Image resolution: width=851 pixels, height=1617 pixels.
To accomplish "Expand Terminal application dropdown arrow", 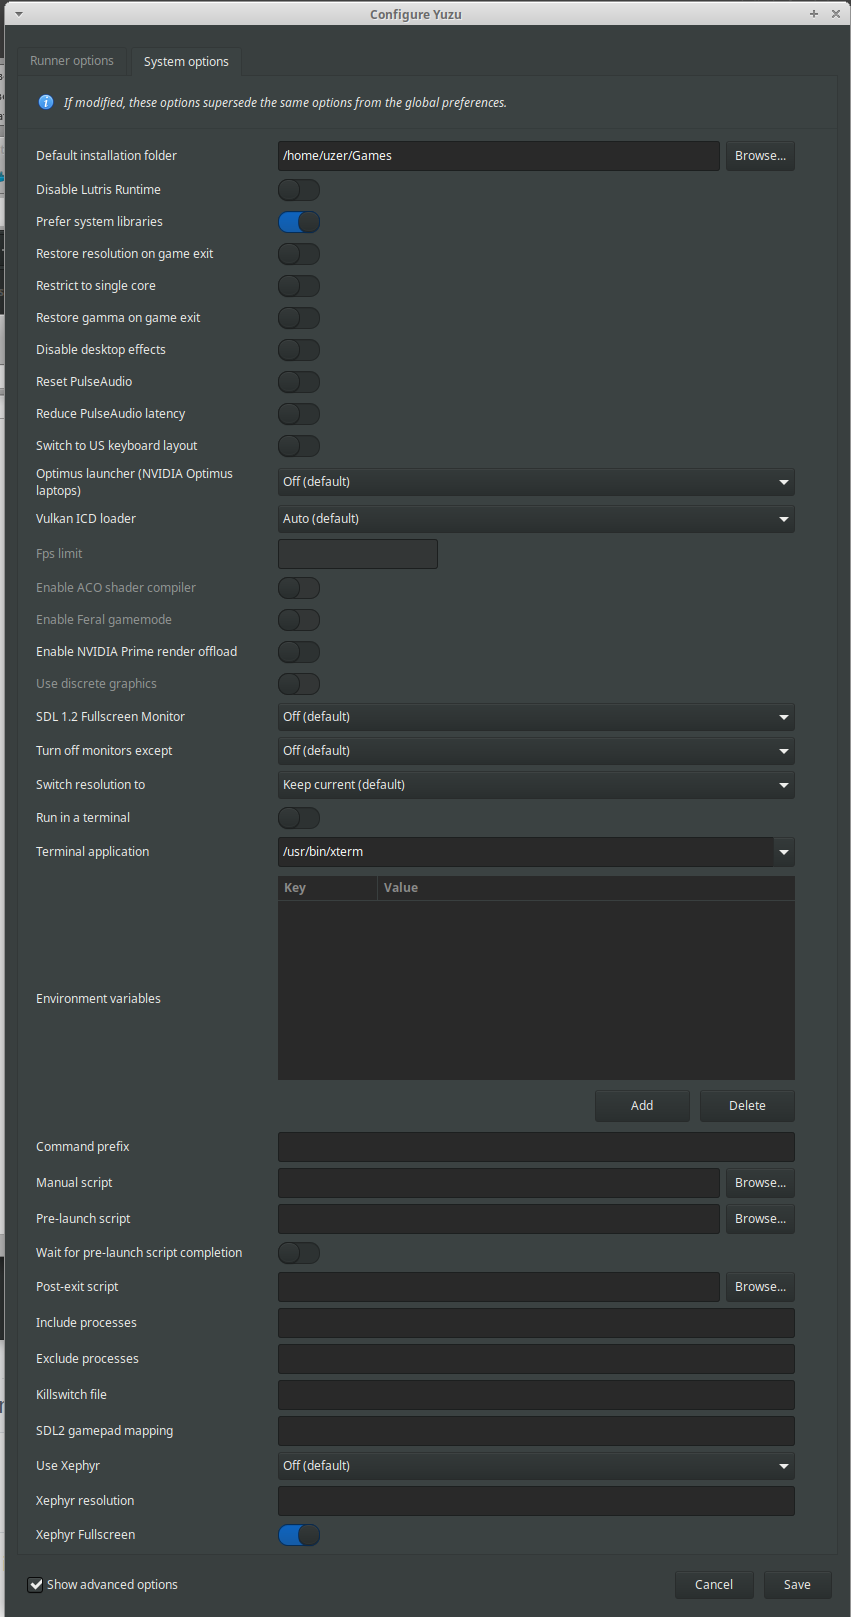I will (x=784, y=852).
